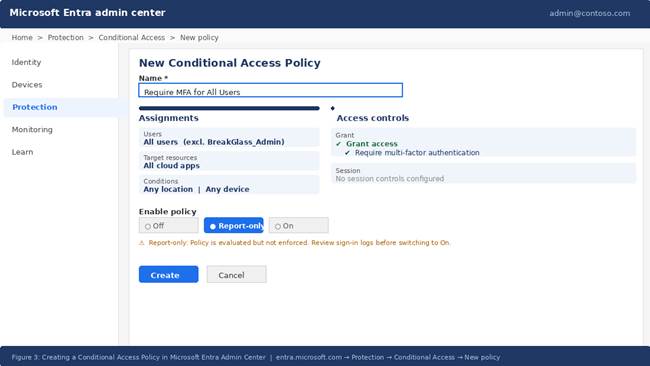Open the Conditions assignment row
The image size is (650, 366).
pos(229,185)
